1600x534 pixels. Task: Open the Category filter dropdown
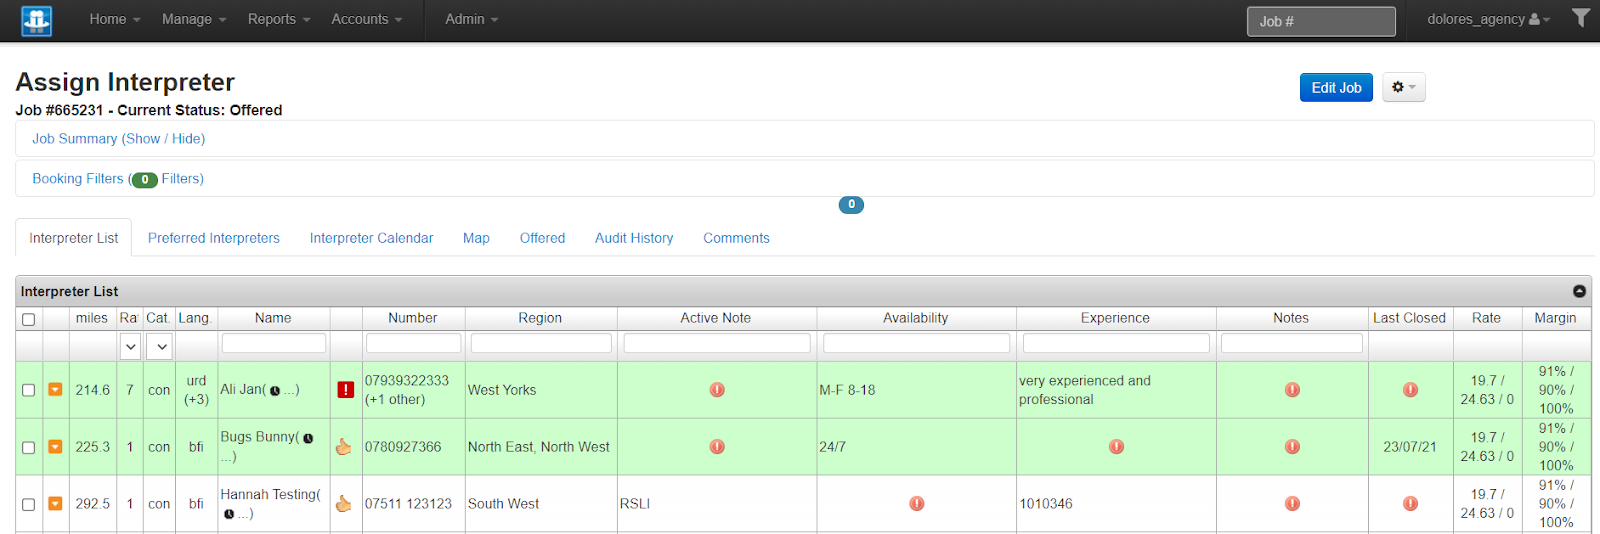[x=160, y=347]
